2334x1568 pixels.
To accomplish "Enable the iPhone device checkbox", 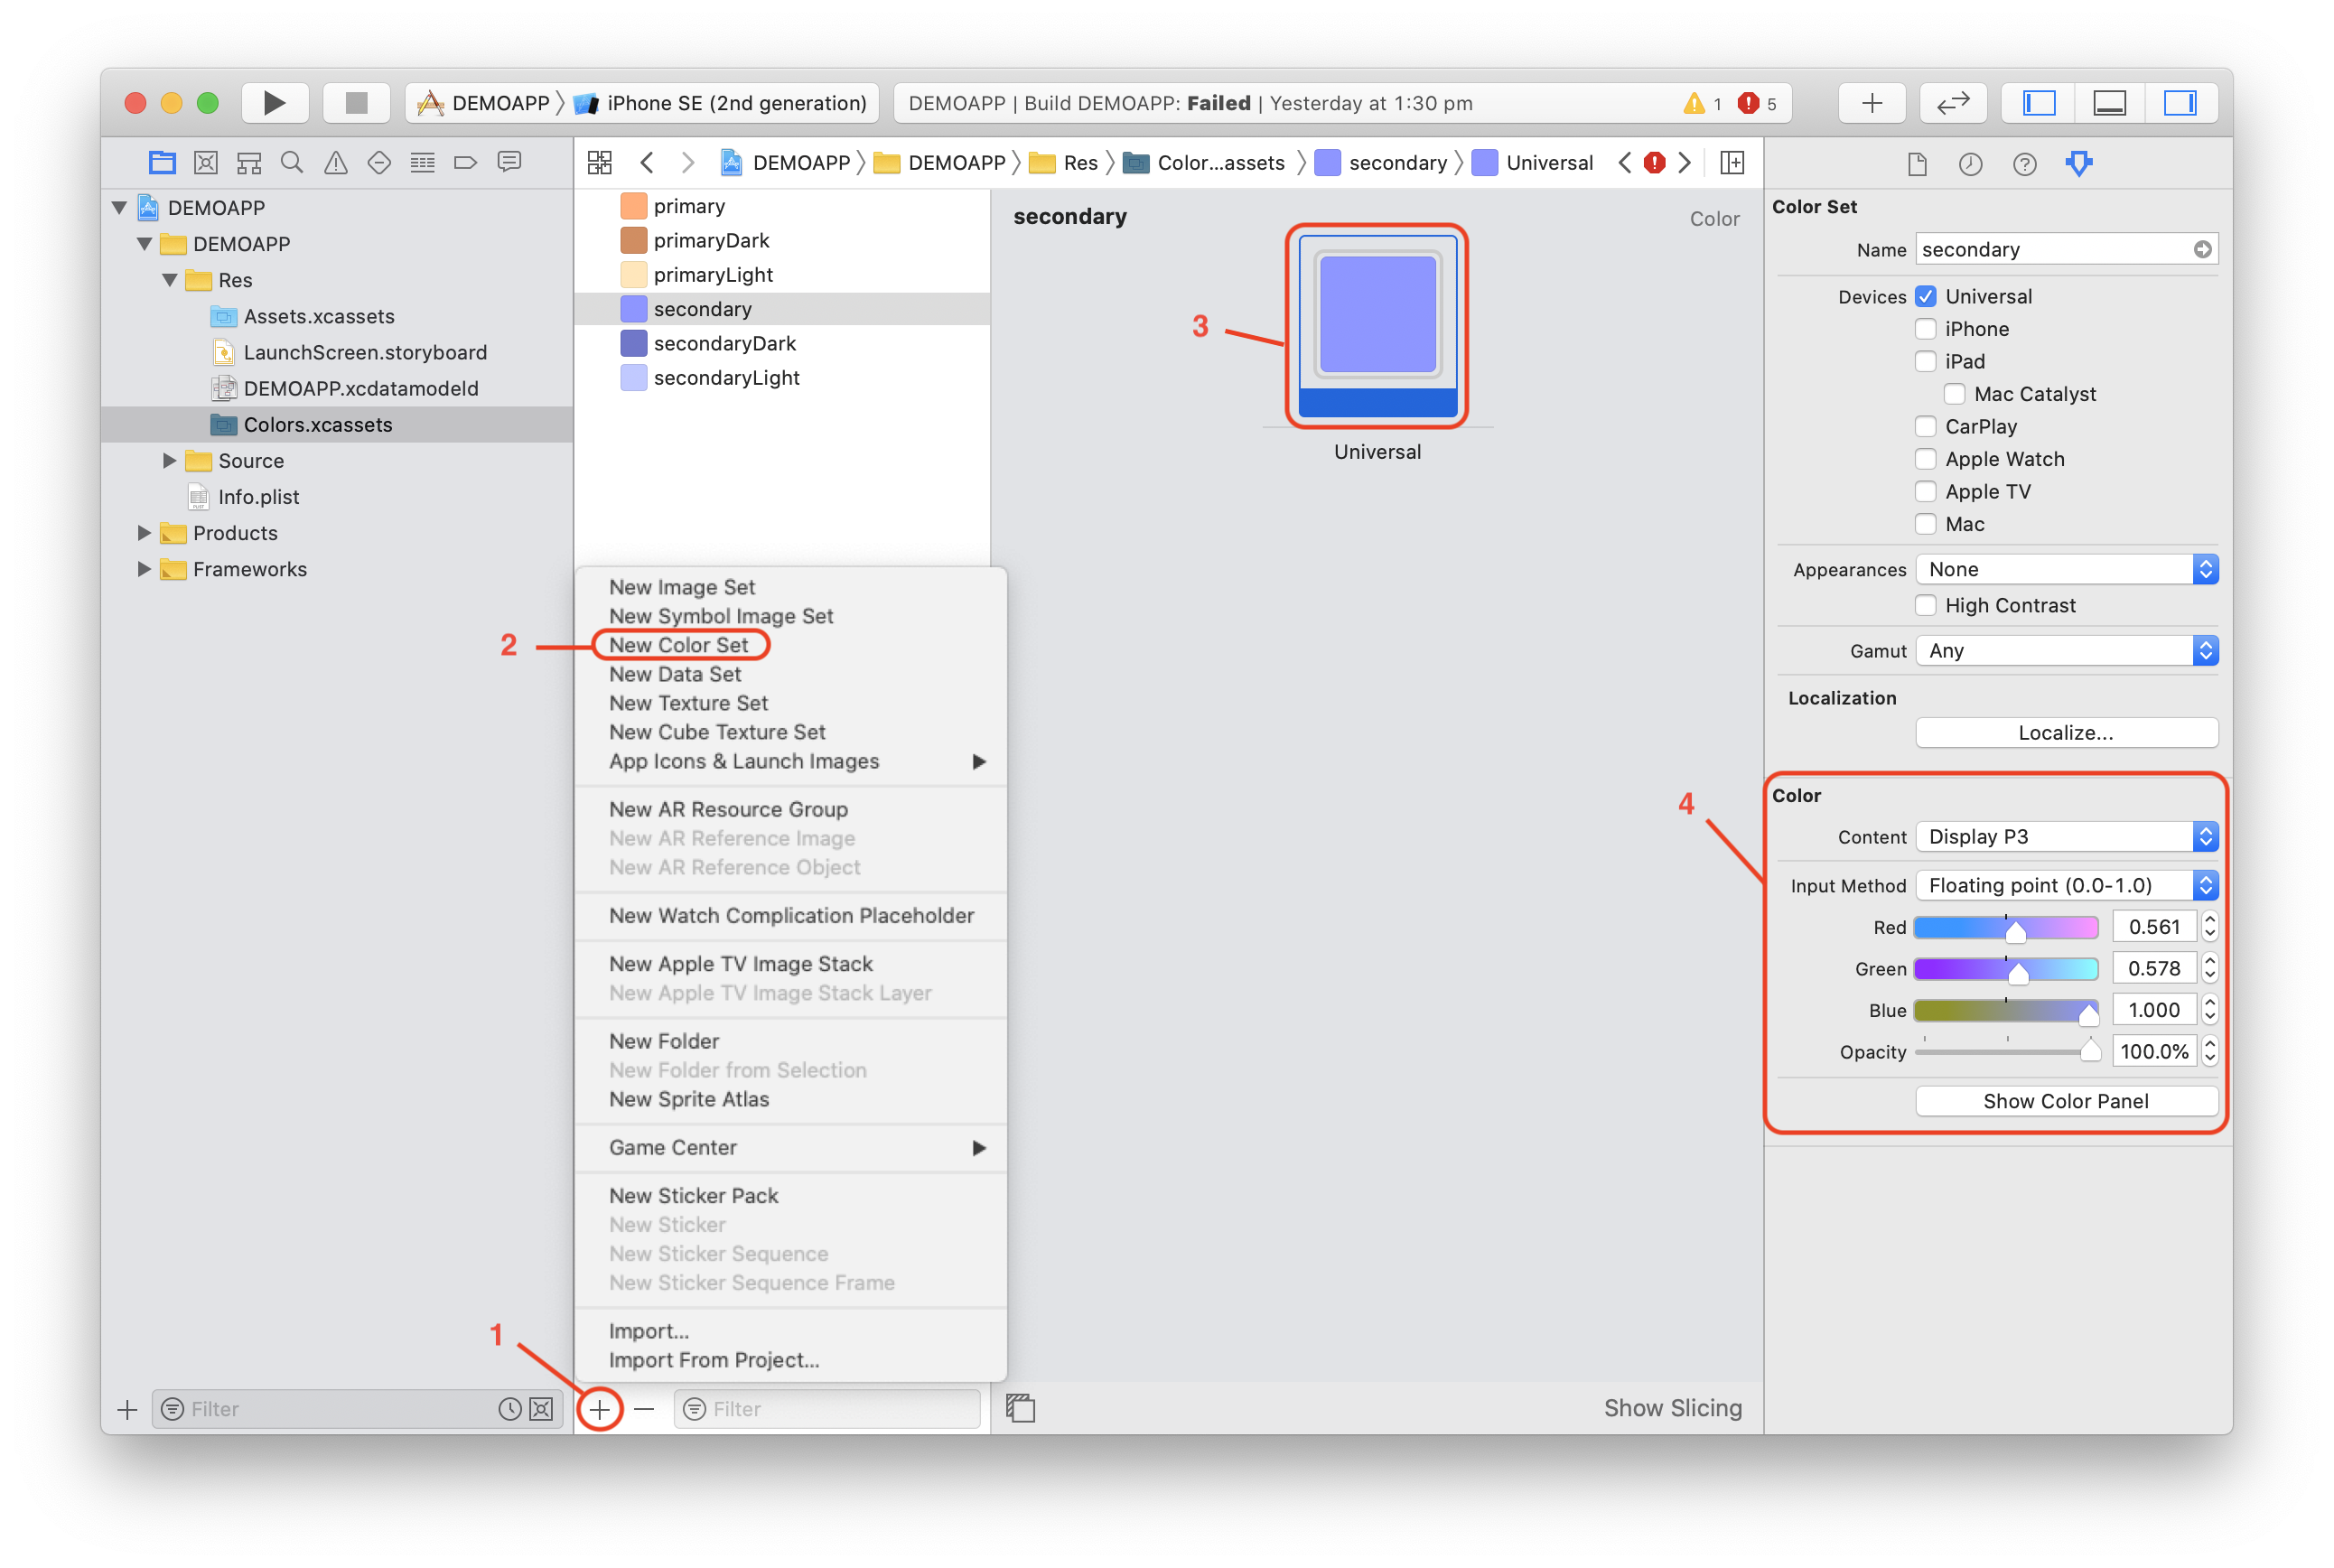I will point(1925,329).
